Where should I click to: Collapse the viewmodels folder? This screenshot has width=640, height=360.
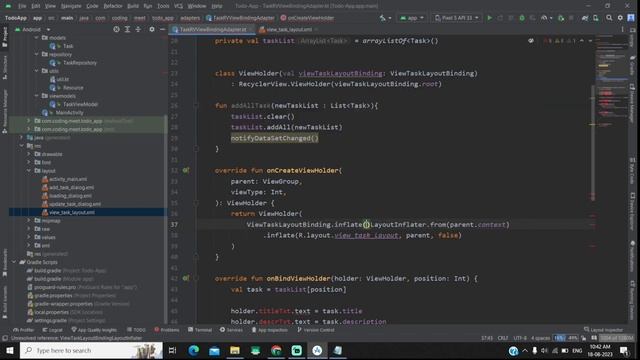click(x=36, y=96)
